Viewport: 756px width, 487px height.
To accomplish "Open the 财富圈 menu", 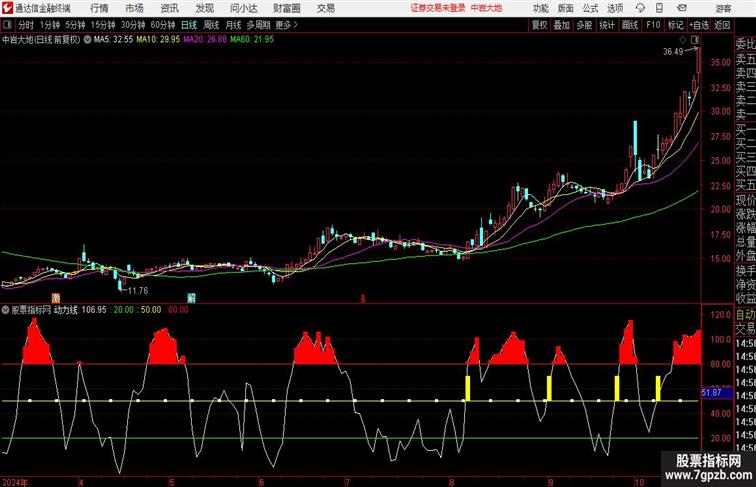I will point(287,8).
